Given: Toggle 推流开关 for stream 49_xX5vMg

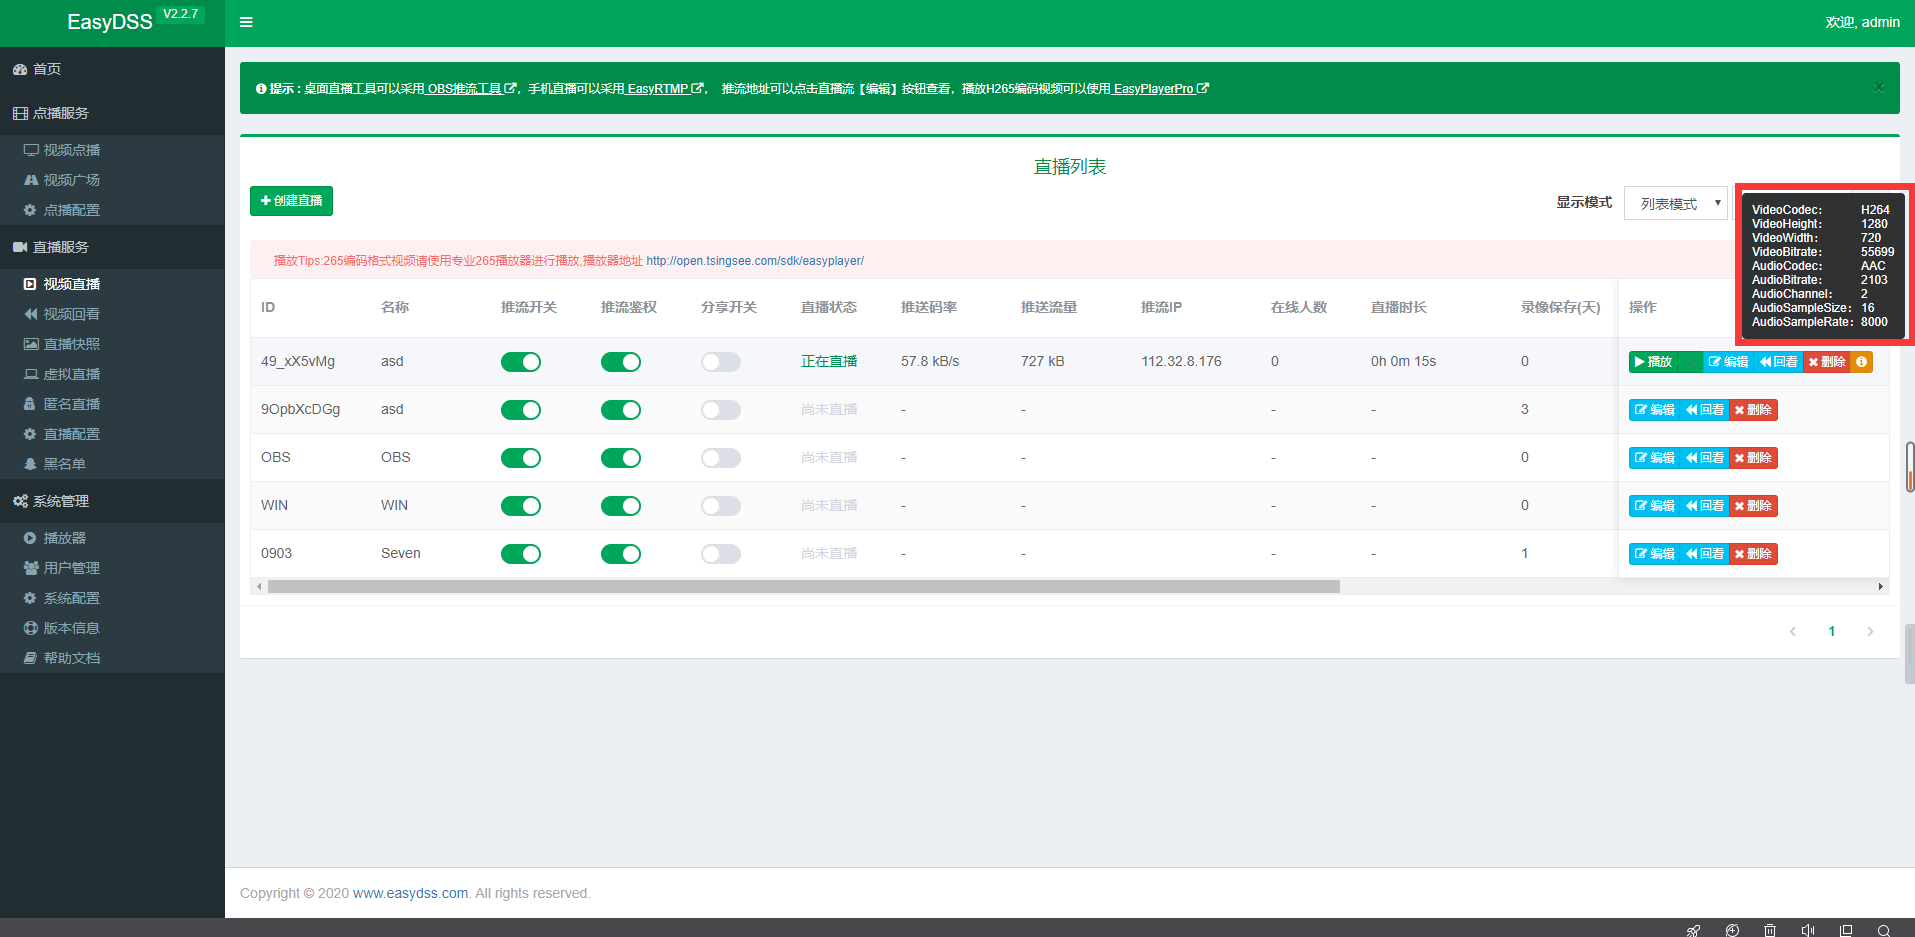Looking at the screenshot, I should (521, 362).
